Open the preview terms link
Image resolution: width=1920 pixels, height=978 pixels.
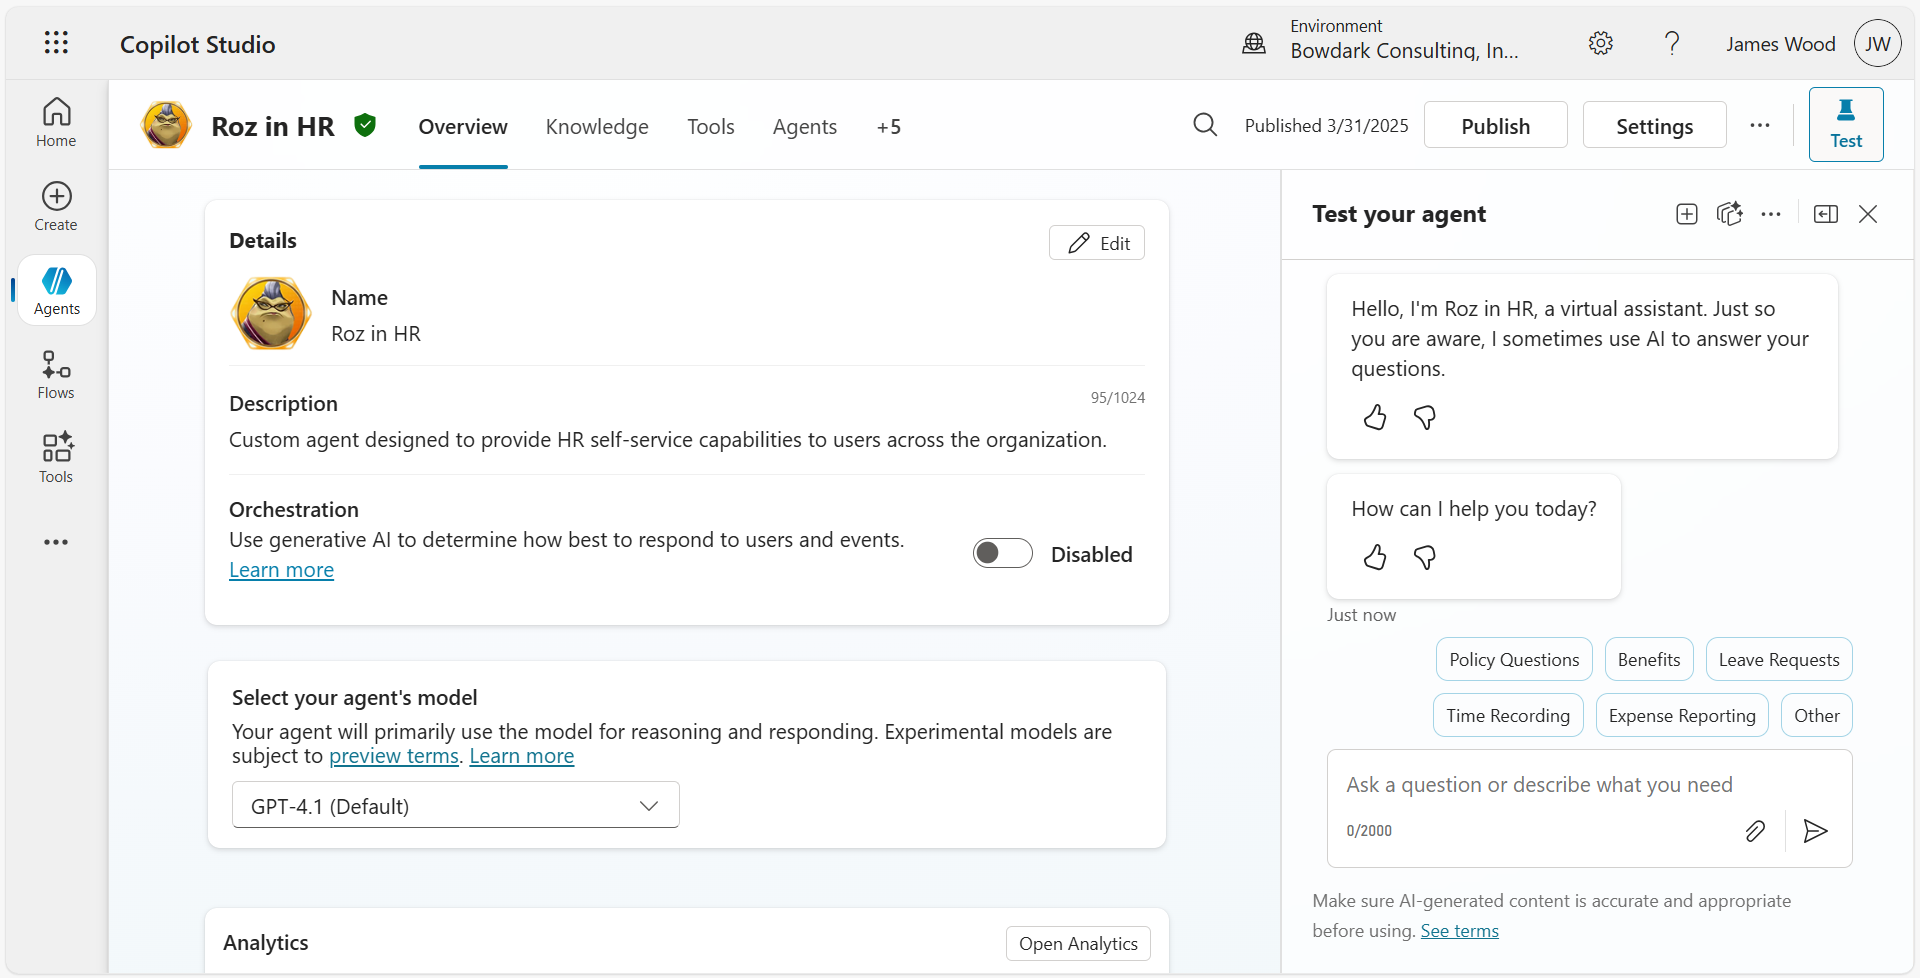coord(394,756)
